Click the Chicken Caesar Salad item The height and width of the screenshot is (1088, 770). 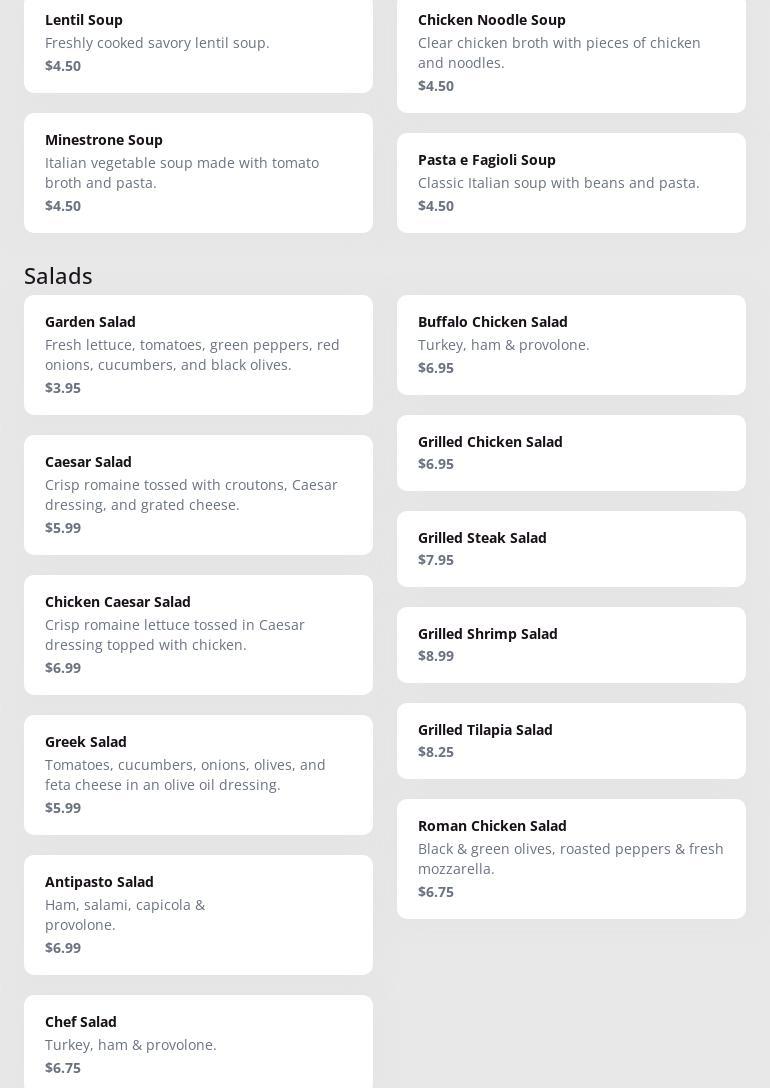(198, 635)
